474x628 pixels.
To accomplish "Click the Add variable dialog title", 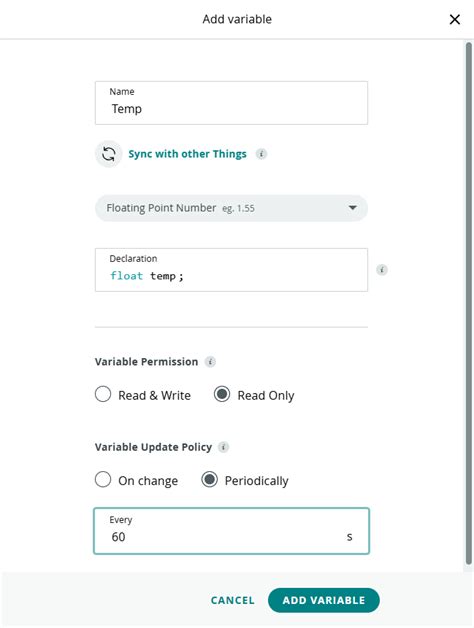I will click(237, 19).
